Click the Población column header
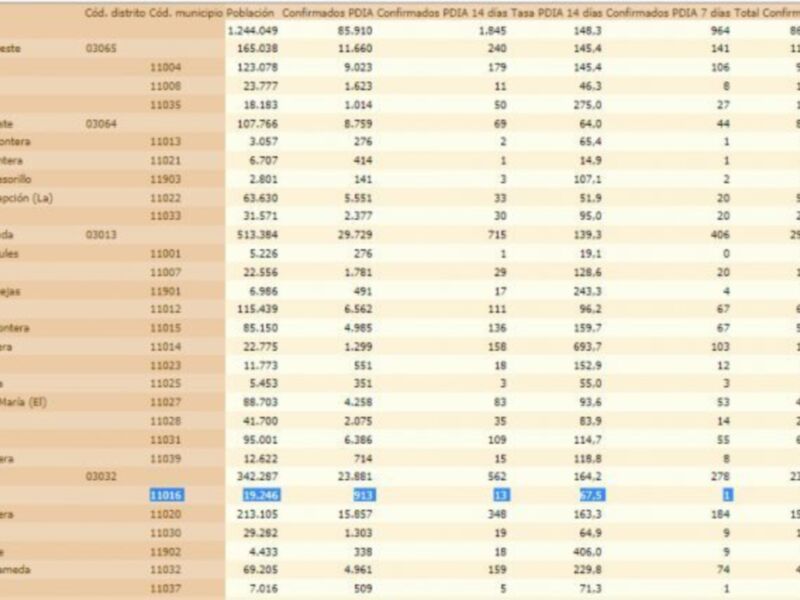 tap(251, 12)
